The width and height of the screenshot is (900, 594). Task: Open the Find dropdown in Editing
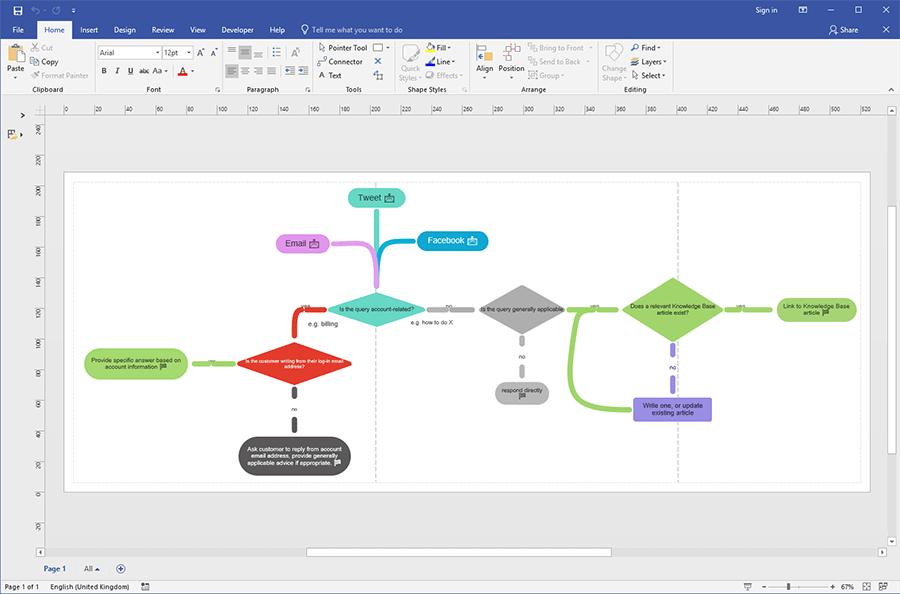(646, 48)
